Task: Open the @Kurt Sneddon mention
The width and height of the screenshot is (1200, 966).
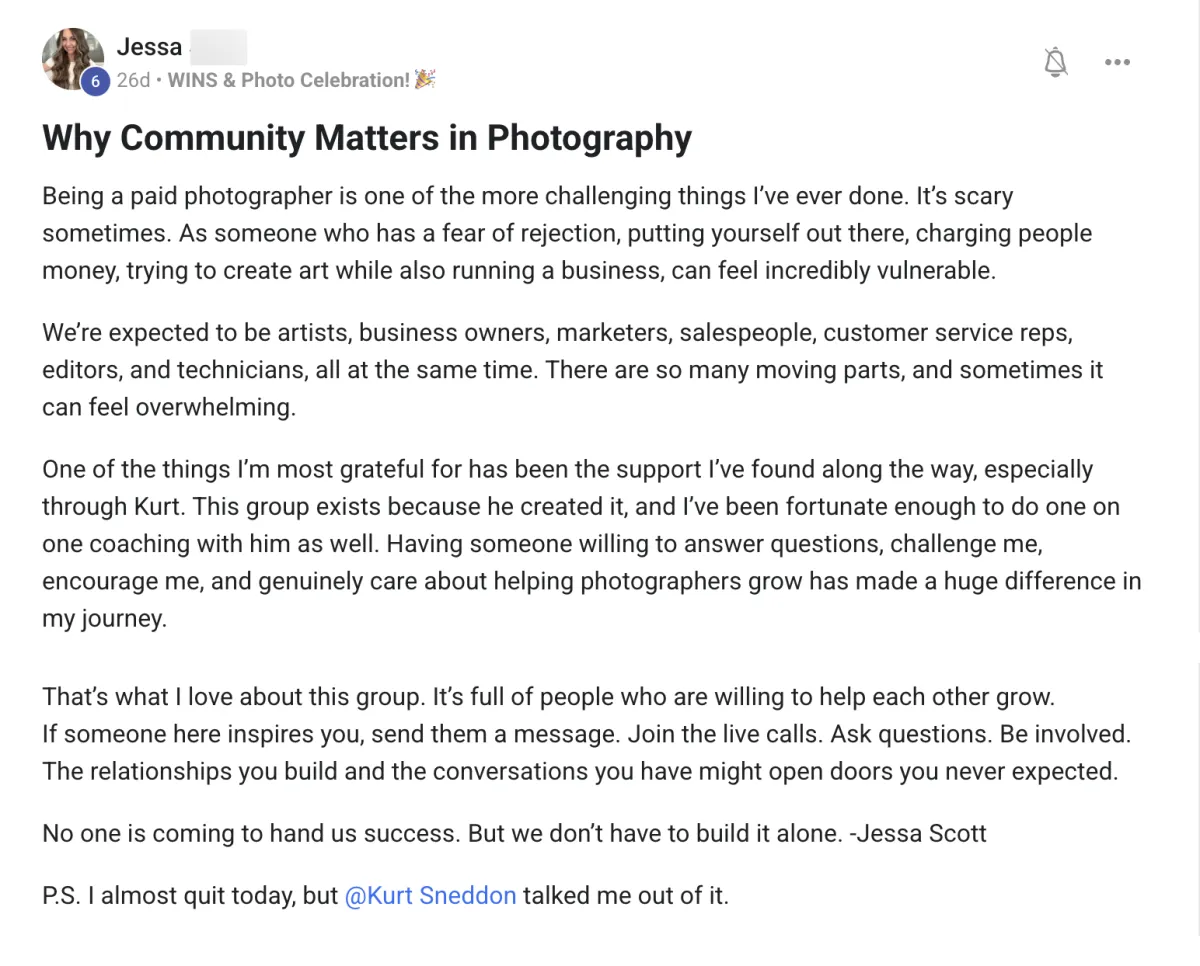Action: coord(430,895)
